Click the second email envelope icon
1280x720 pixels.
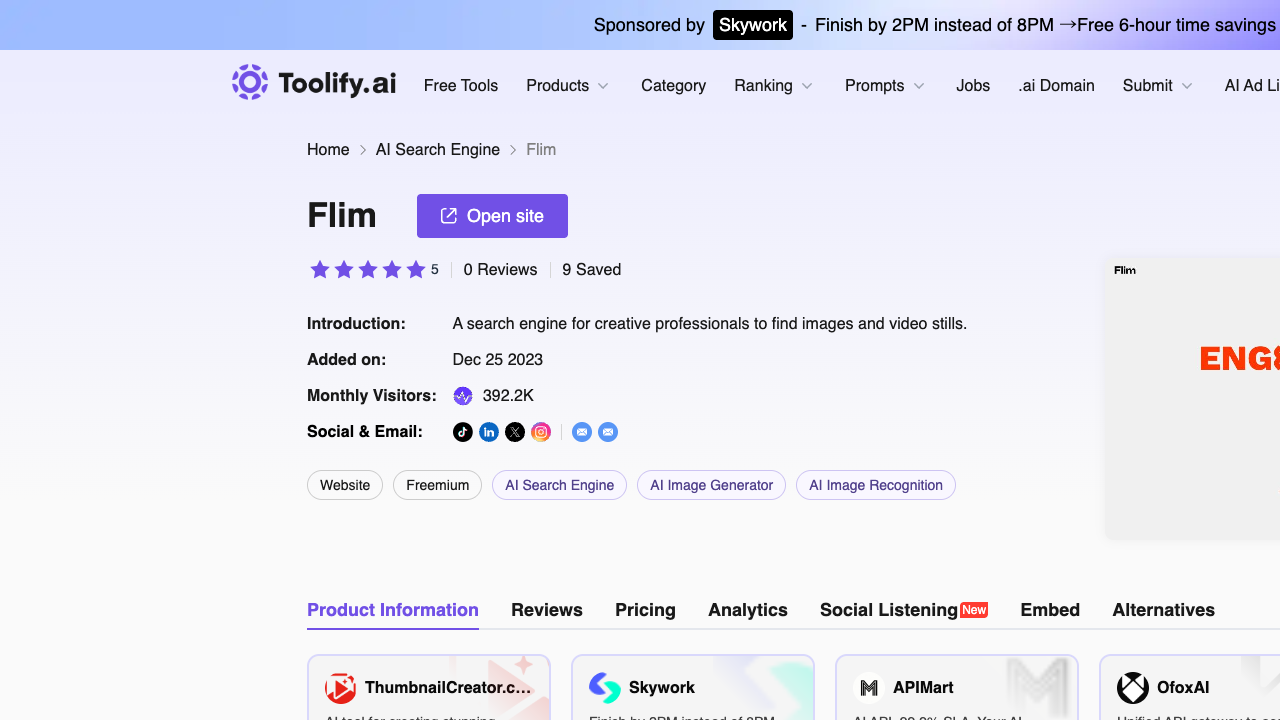(608, 432)
